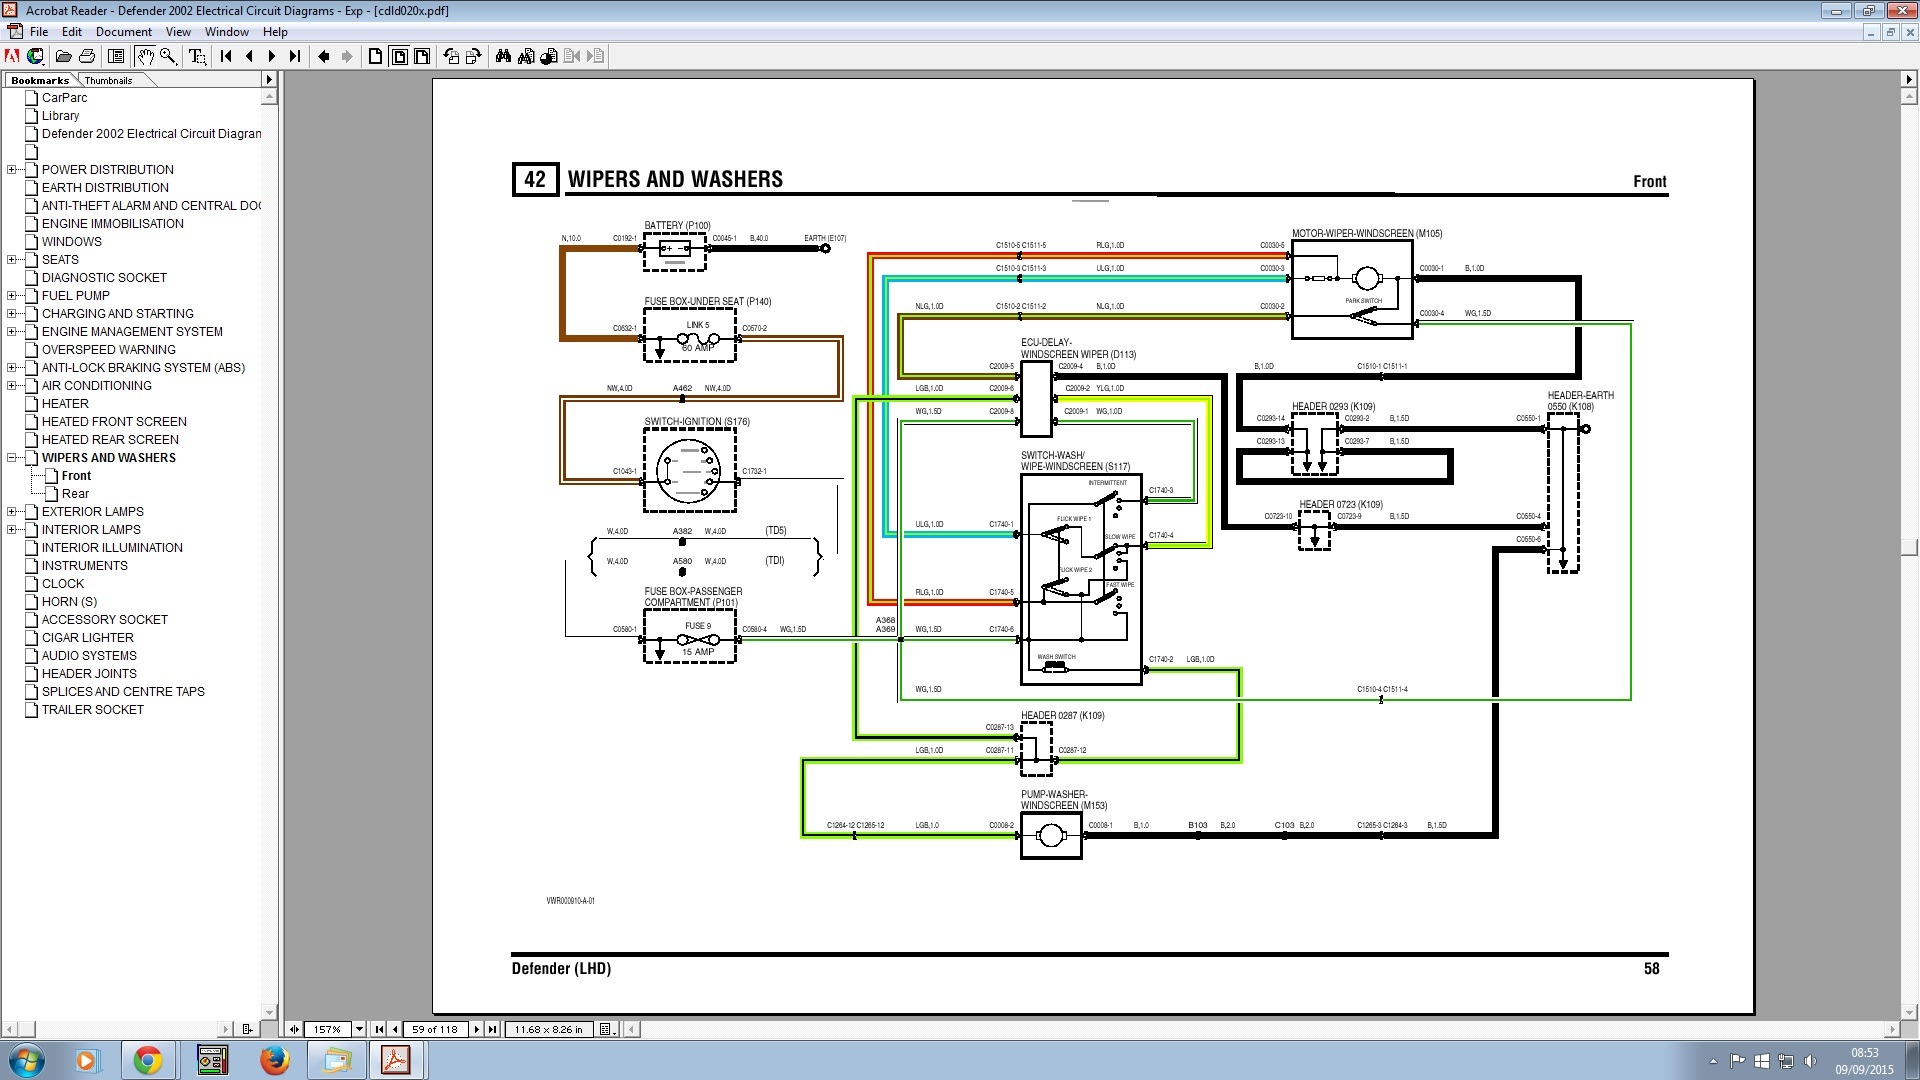Switch to the Bookmarks tab
Image resolution: width=1920 pixels, height=1080 pixels.
tap(40, 80)
